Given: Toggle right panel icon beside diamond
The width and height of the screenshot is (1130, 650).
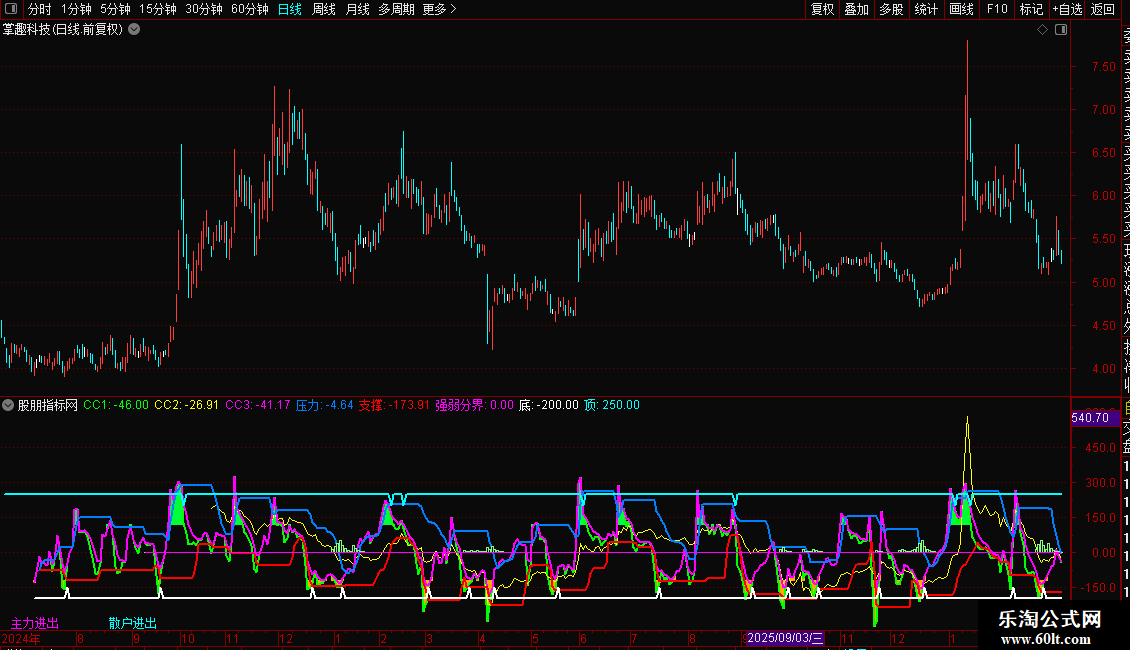Looking at the screenshot, I should (1060, 30).
